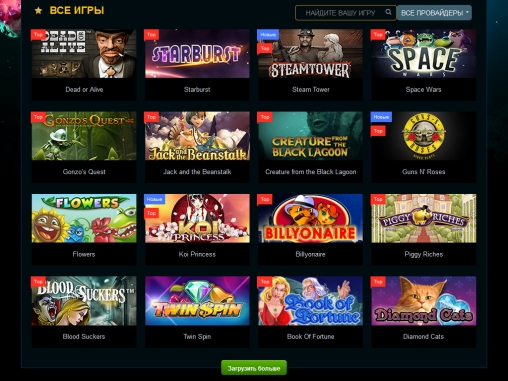Open the Book Of Fortune thumbnail

310,301
